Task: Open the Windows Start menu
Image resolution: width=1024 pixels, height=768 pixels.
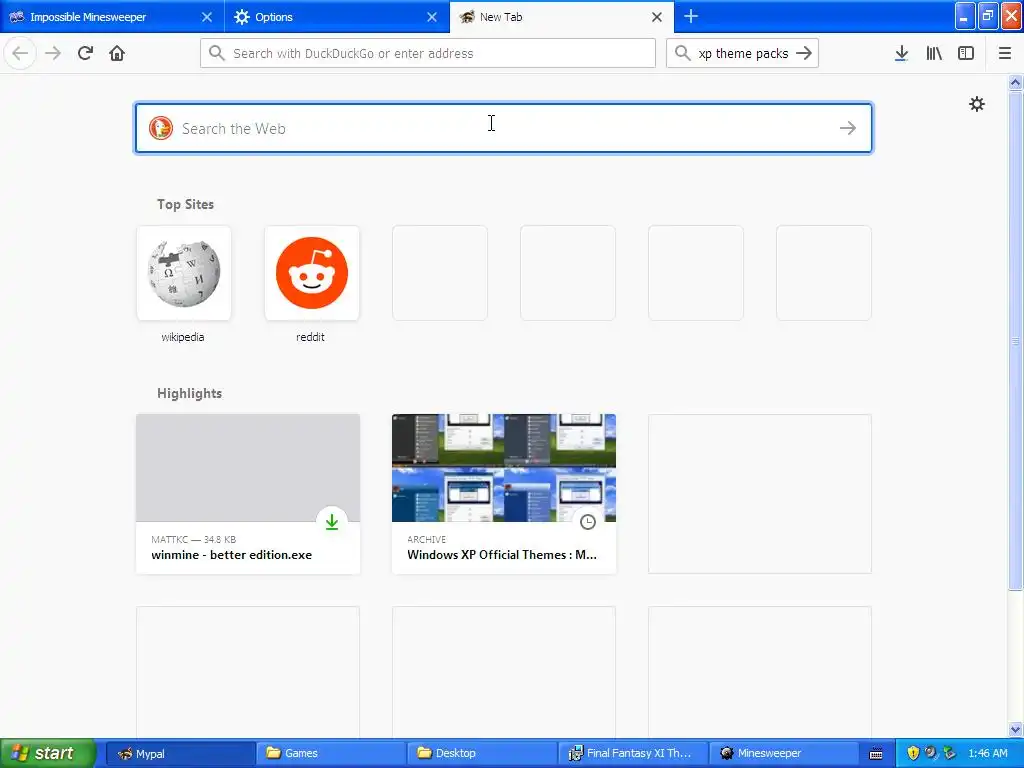Action: (x=47, y=753)
